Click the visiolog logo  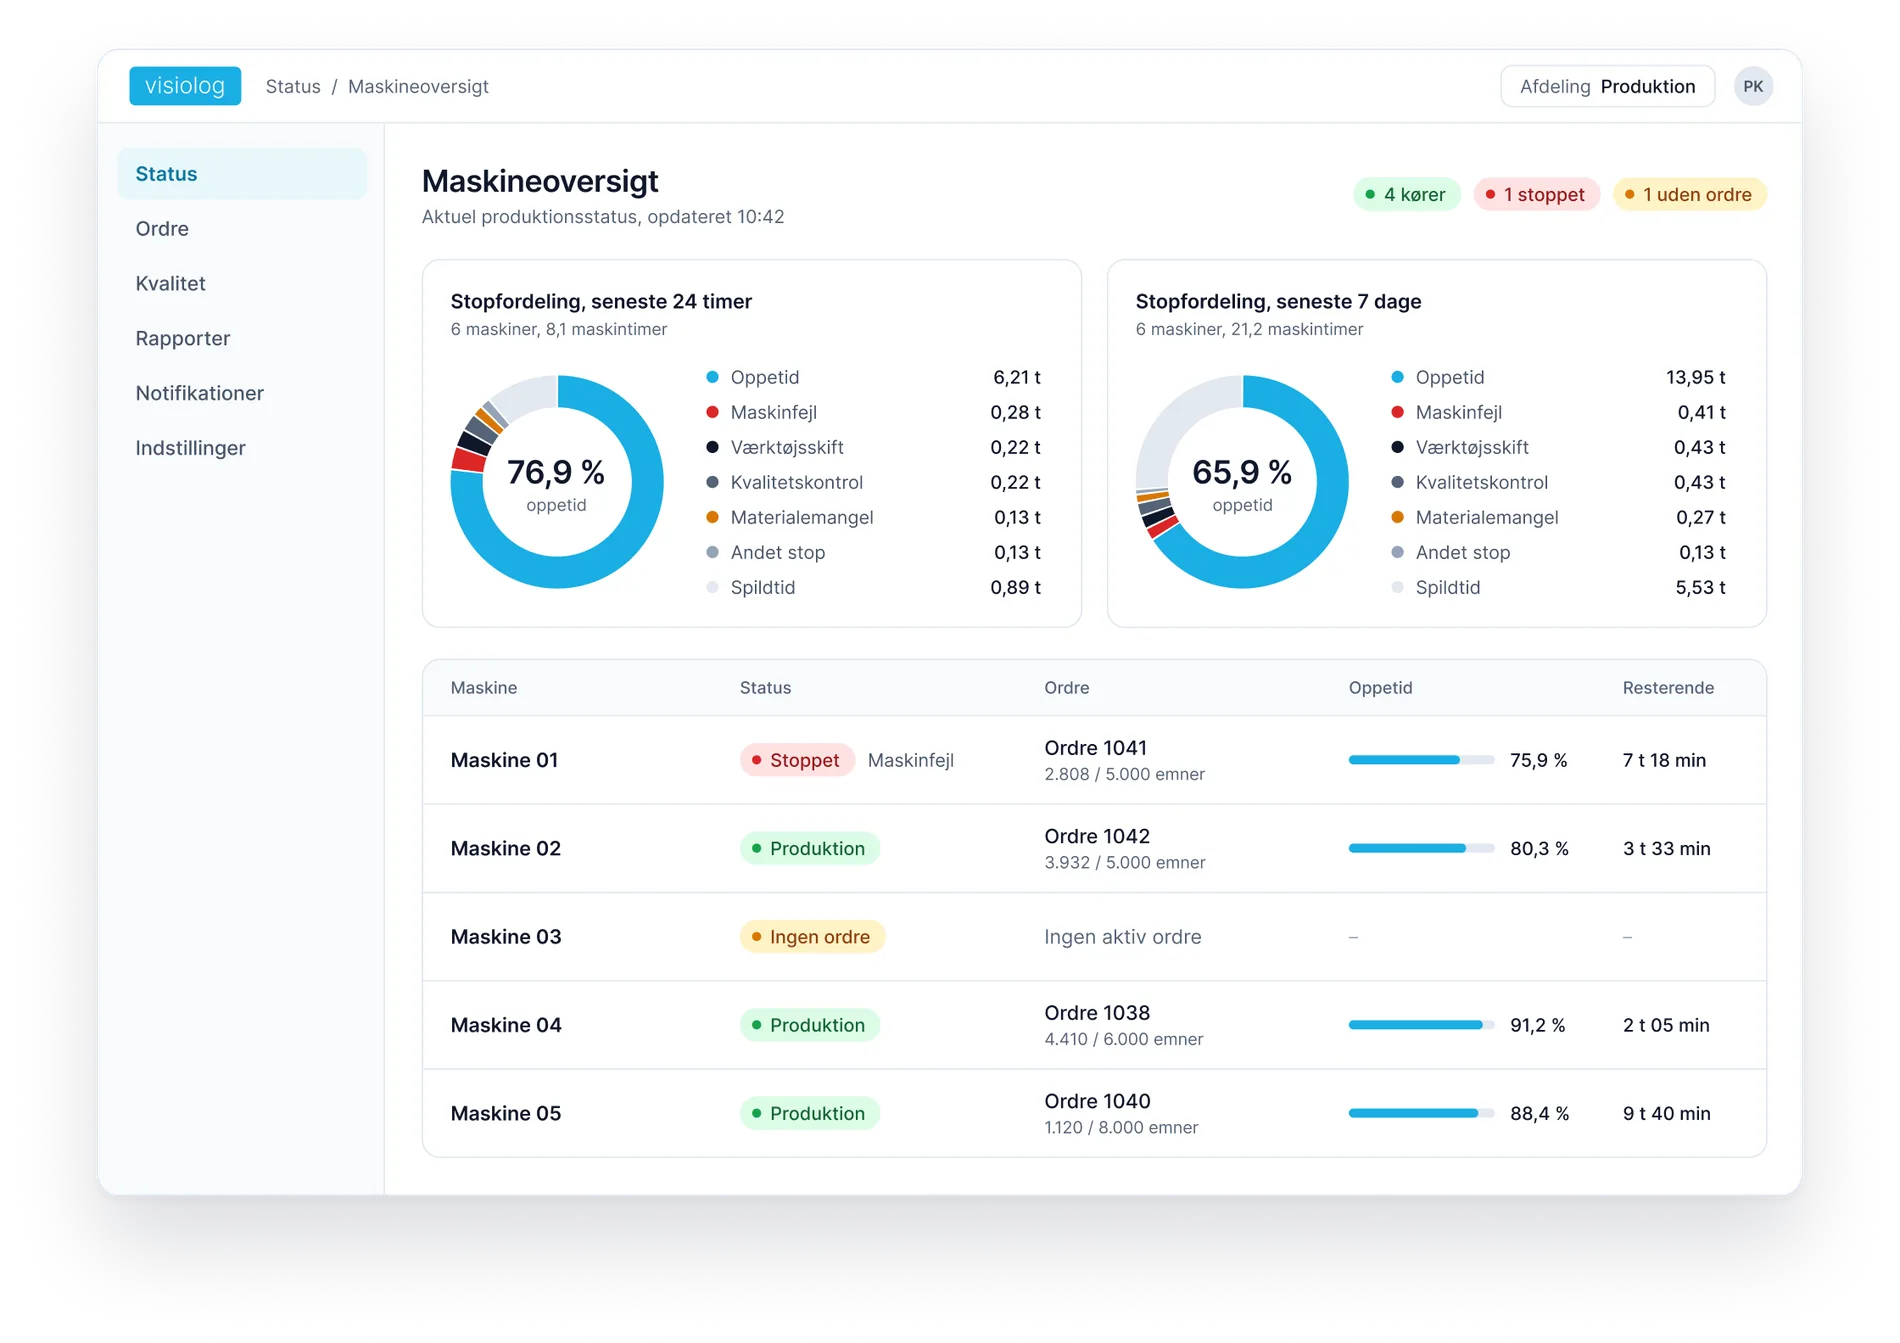pyautogui.click(x=185, y=86)
